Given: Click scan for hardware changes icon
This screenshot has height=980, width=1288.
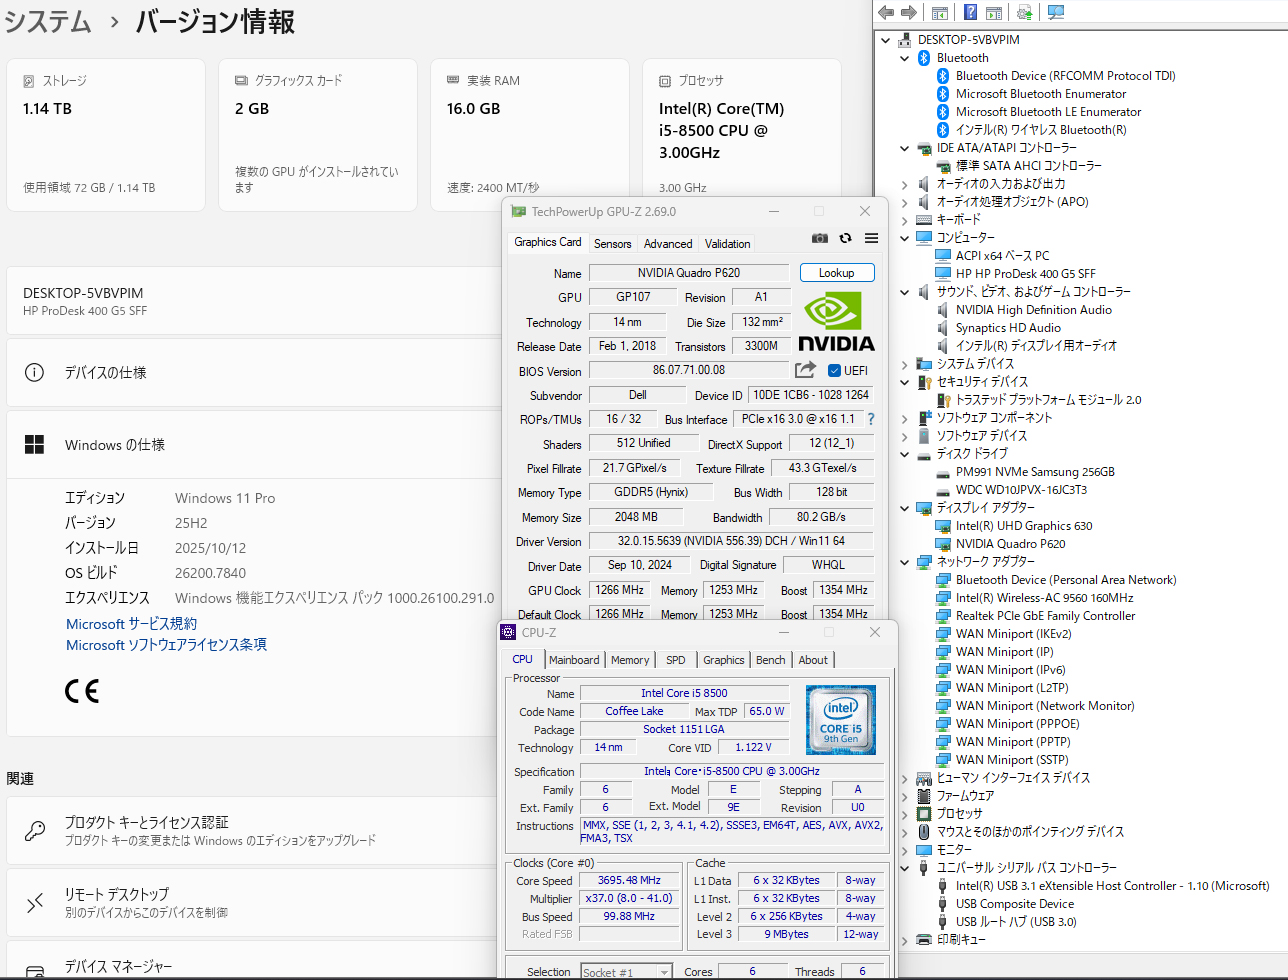Looking at the screenshot, I should click(1056, 12).
